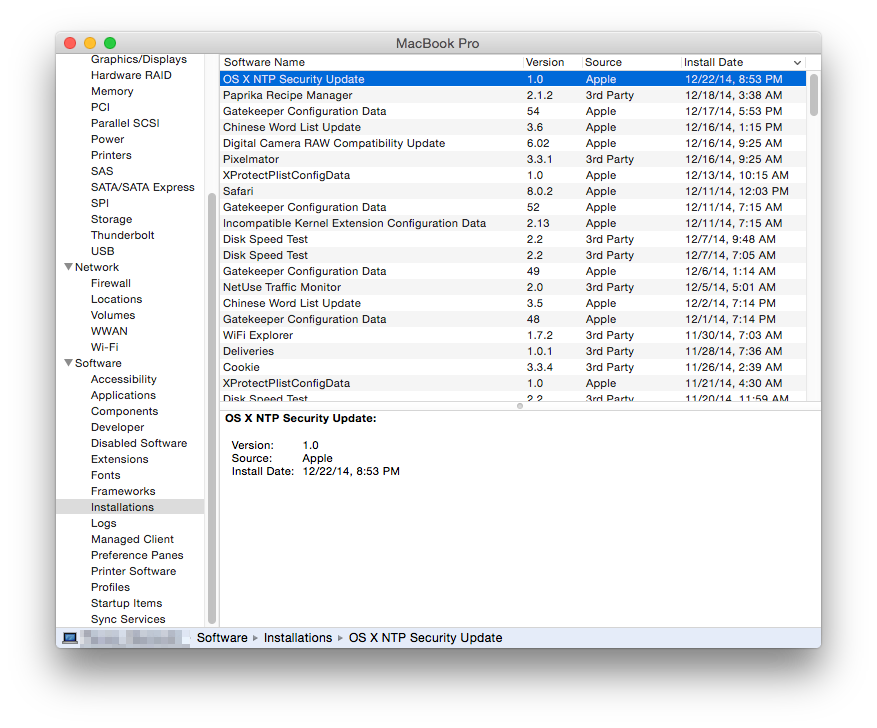877x728 pixels.
Task: Close the MacBook Pro window
Action: click(x=70, y=43)
